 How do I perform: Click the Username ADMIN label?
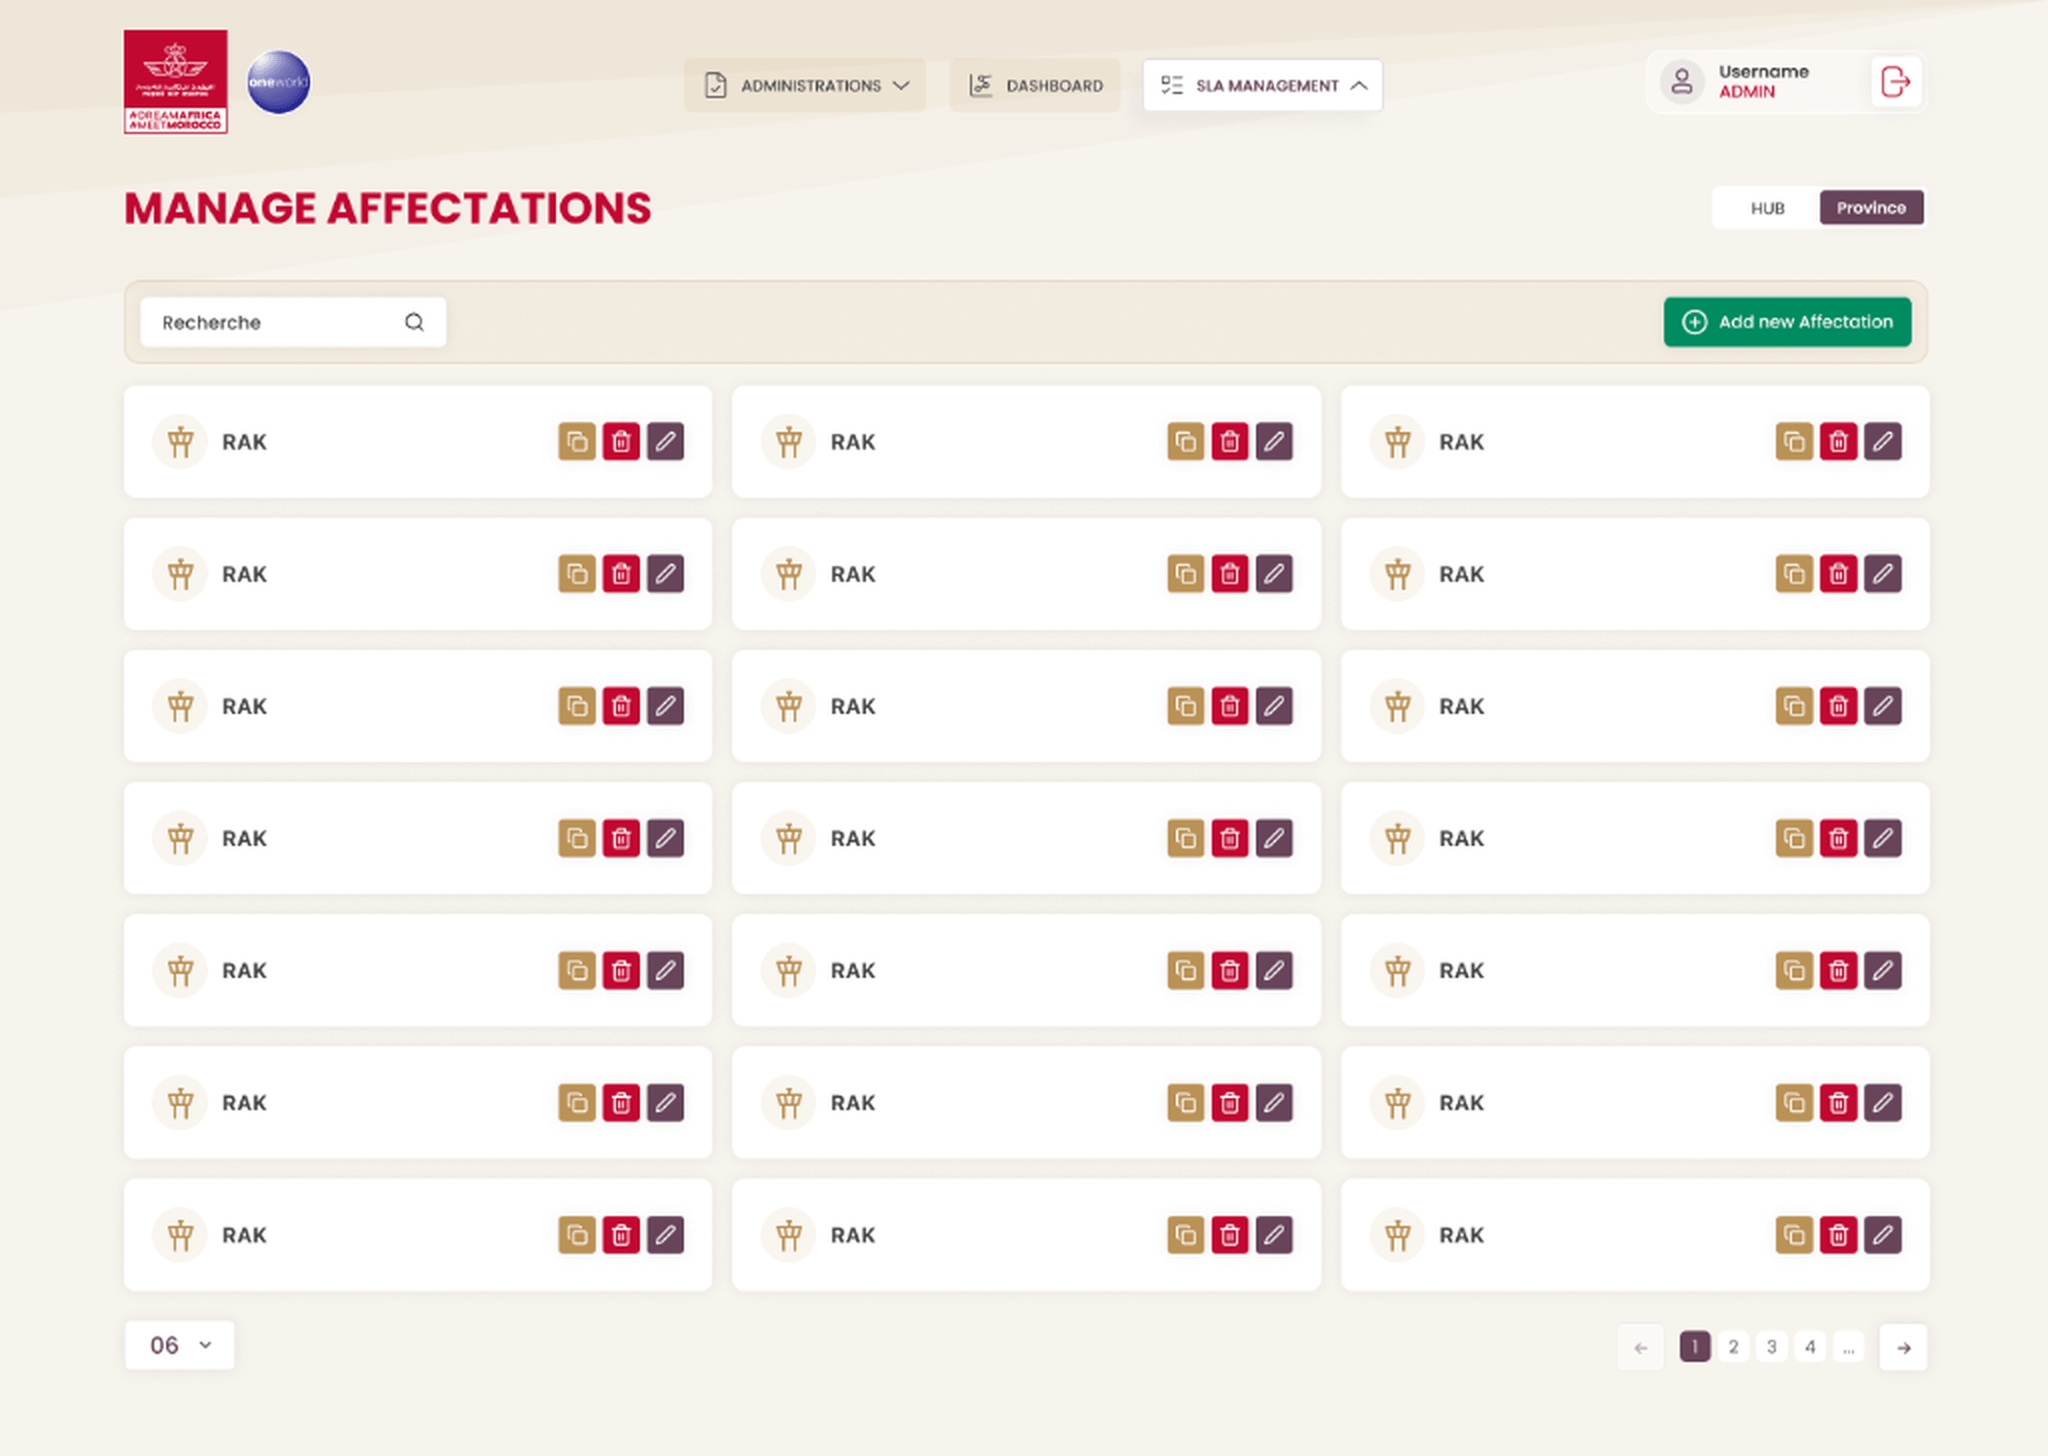pos(1764,81)
